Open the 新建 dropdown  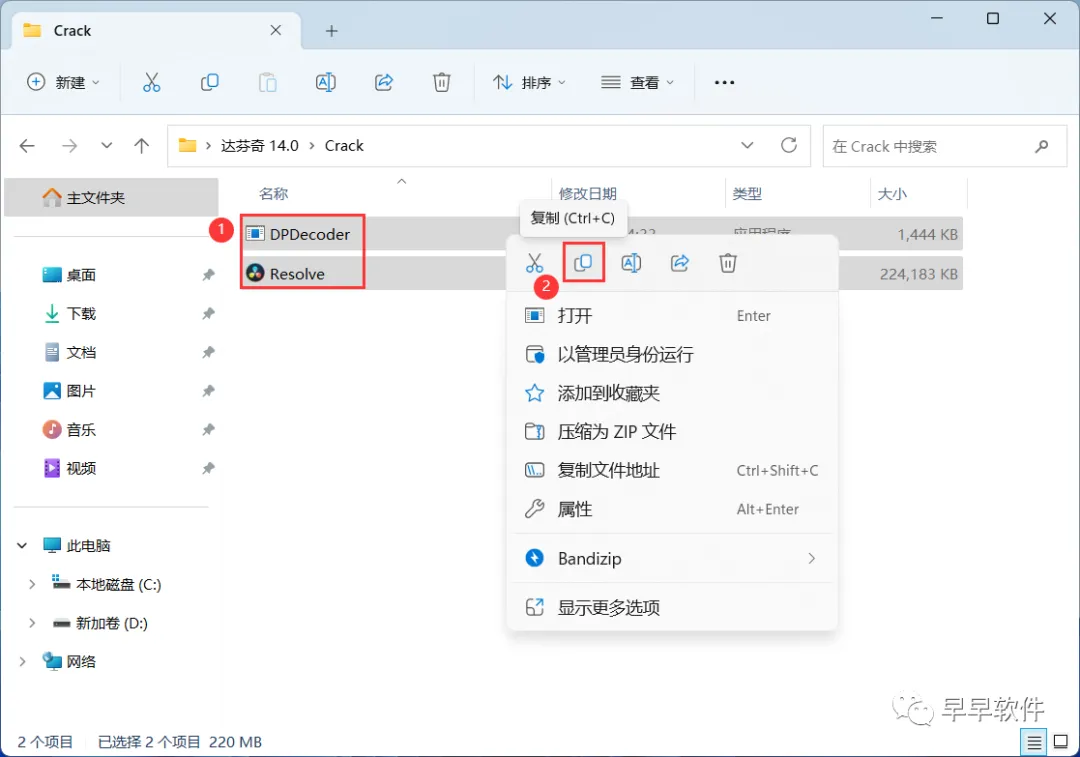[x=63, y=83]
